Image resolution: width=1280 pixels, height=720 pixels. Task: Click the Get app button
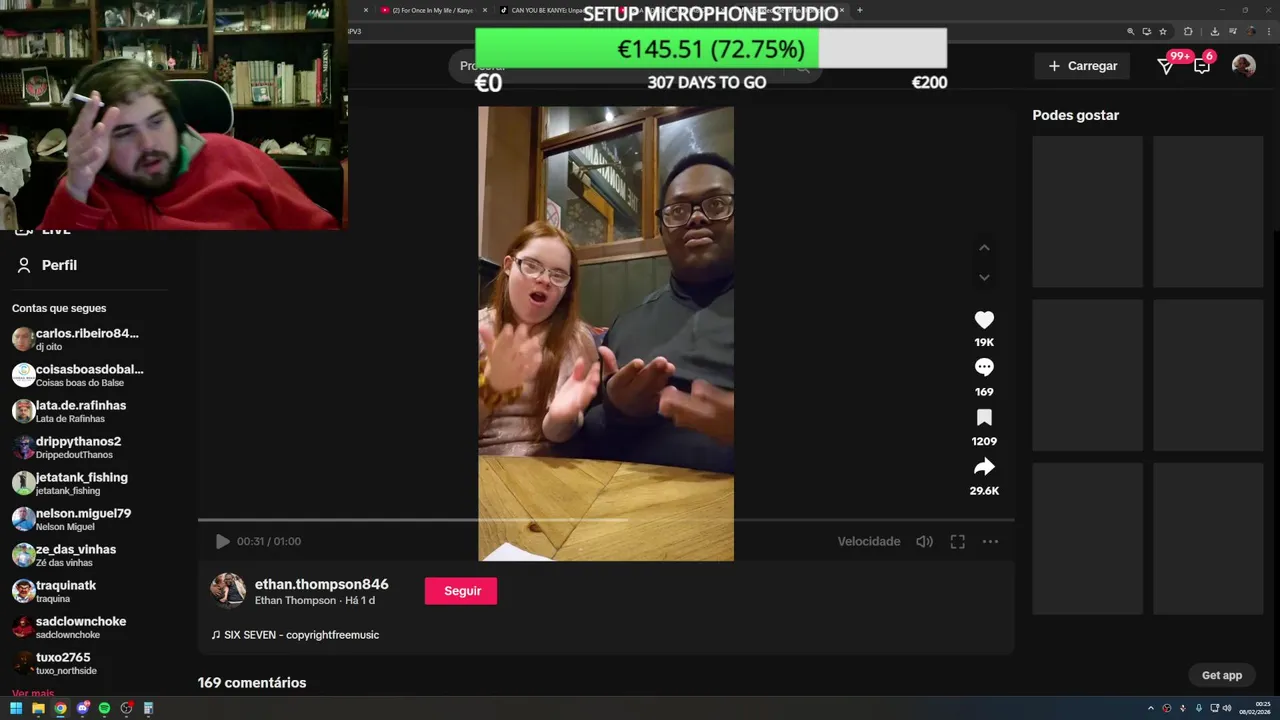coord(1222,675)
